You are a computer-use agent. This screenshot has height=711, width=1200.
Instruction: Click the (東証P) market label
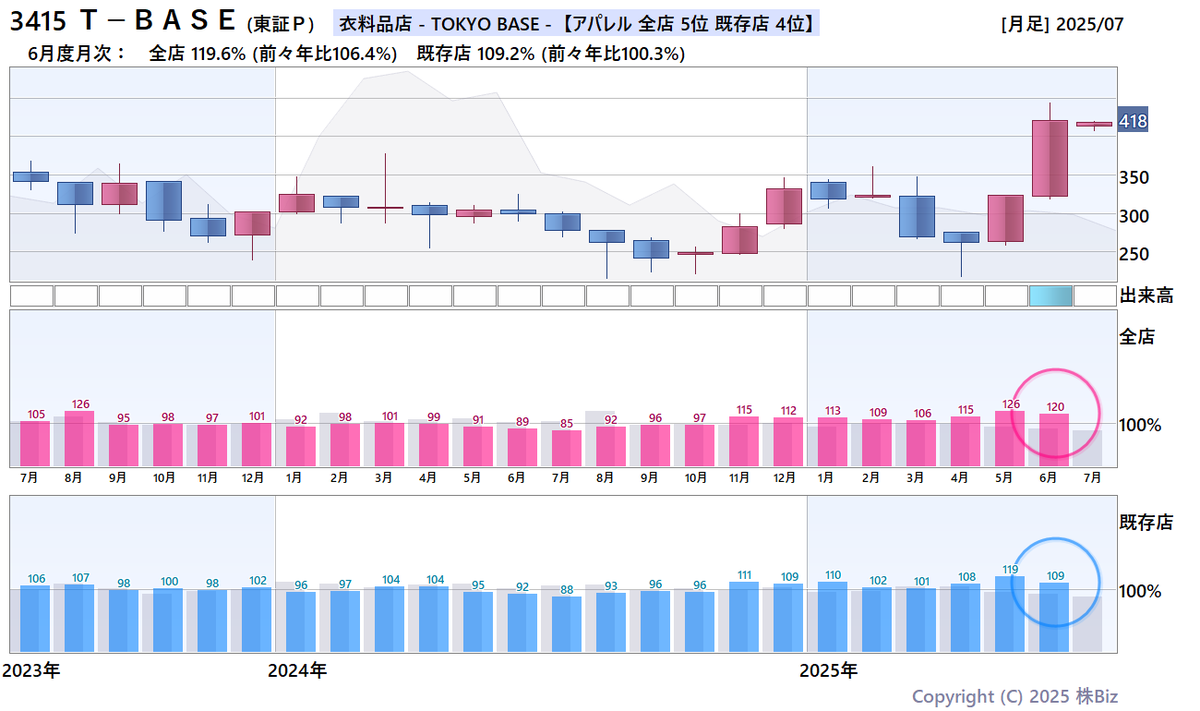pyautogui.click(x=282, y=24)
